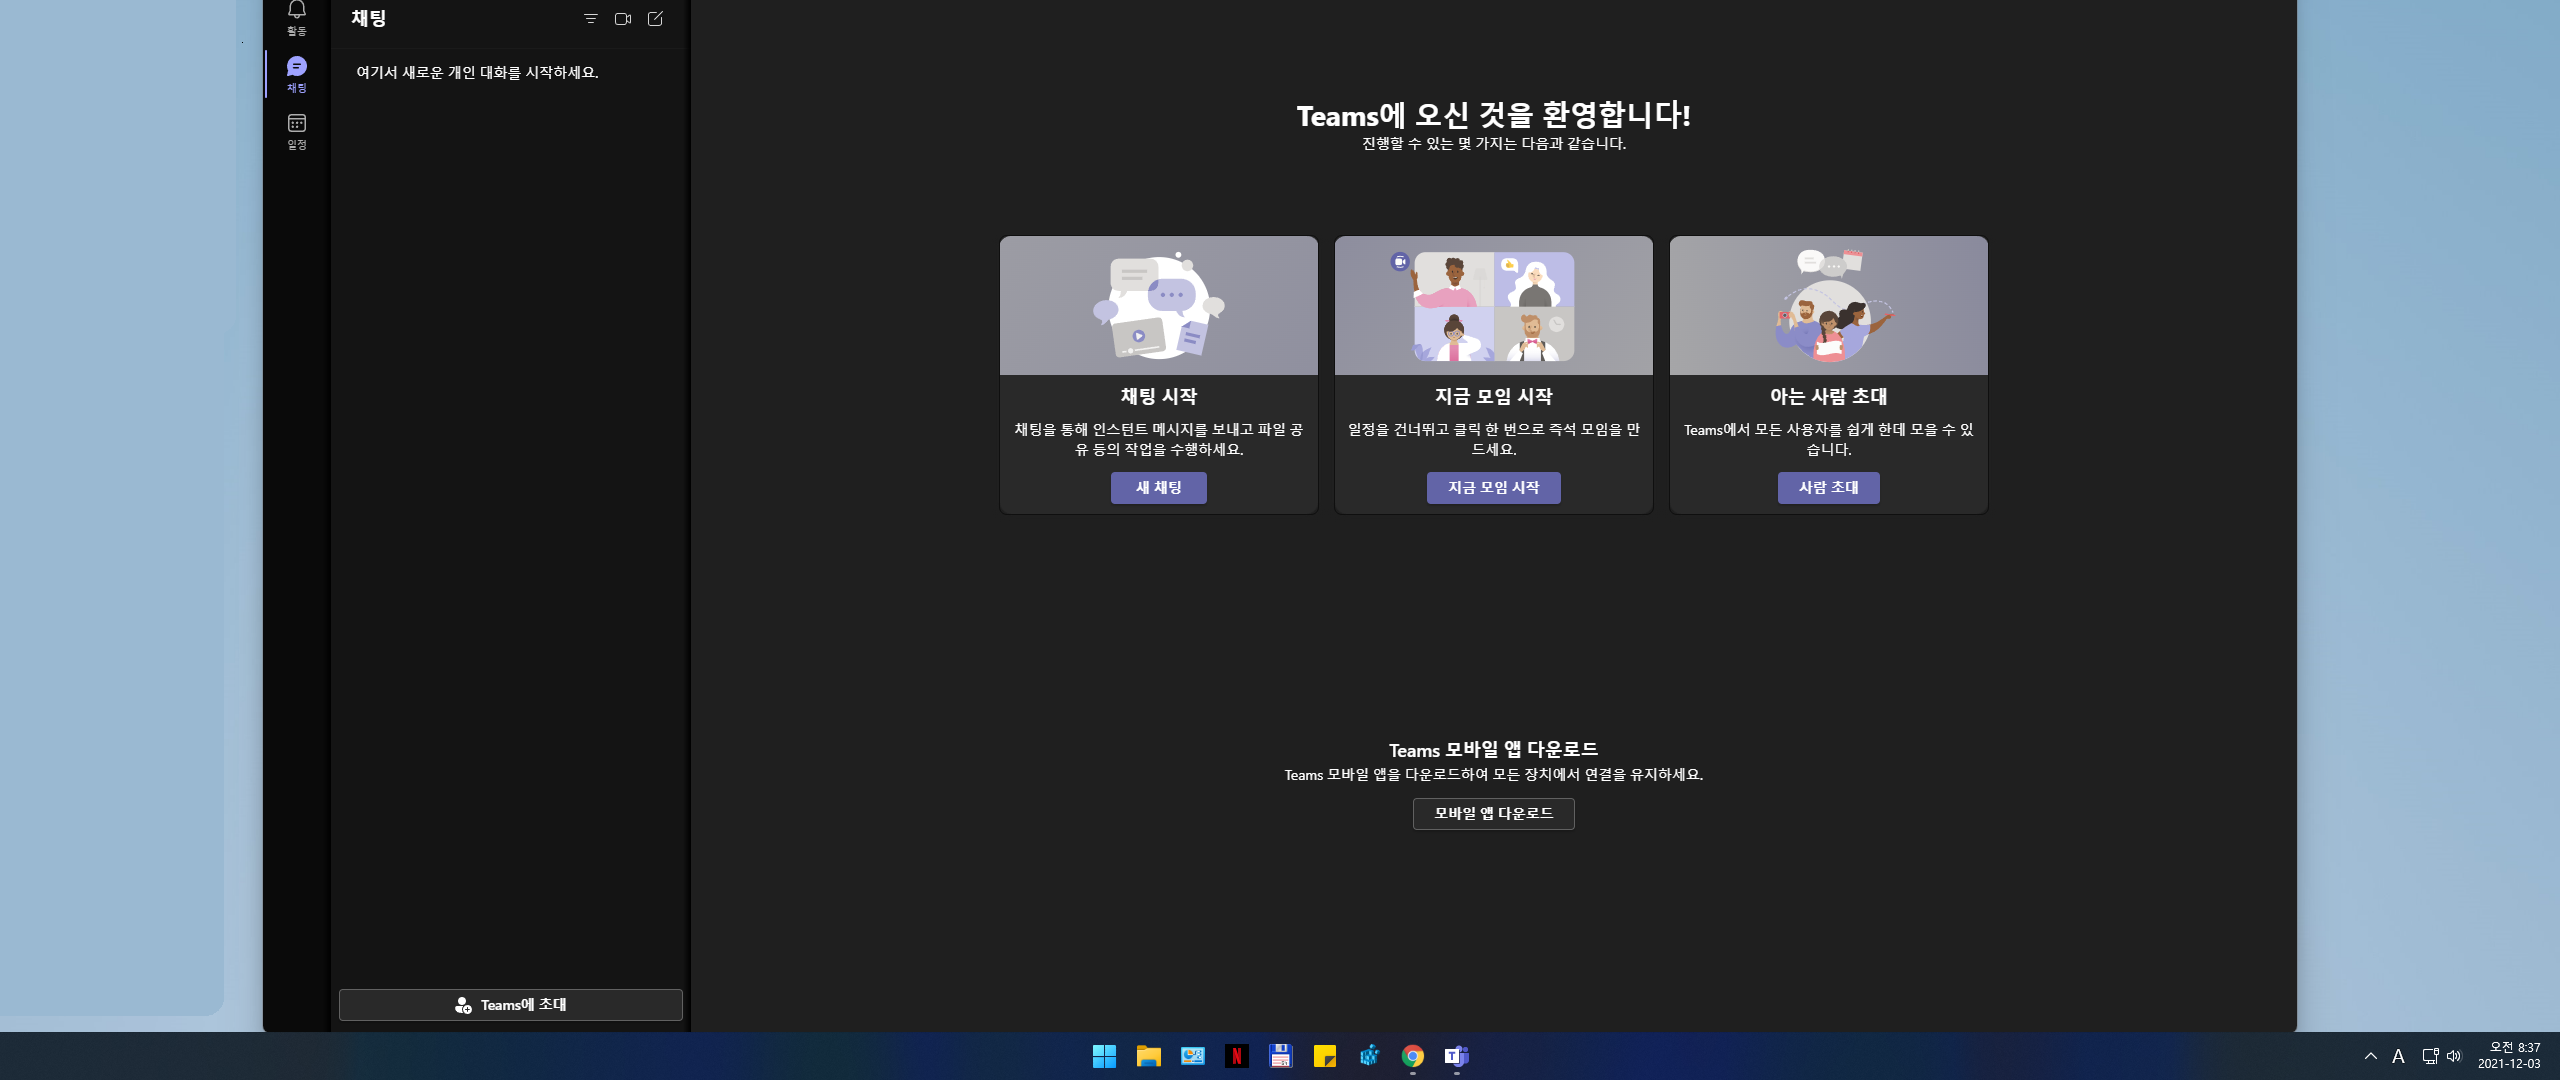
Task: Click the Microsoft Teams taskbar icon
Action: 1456,1056
